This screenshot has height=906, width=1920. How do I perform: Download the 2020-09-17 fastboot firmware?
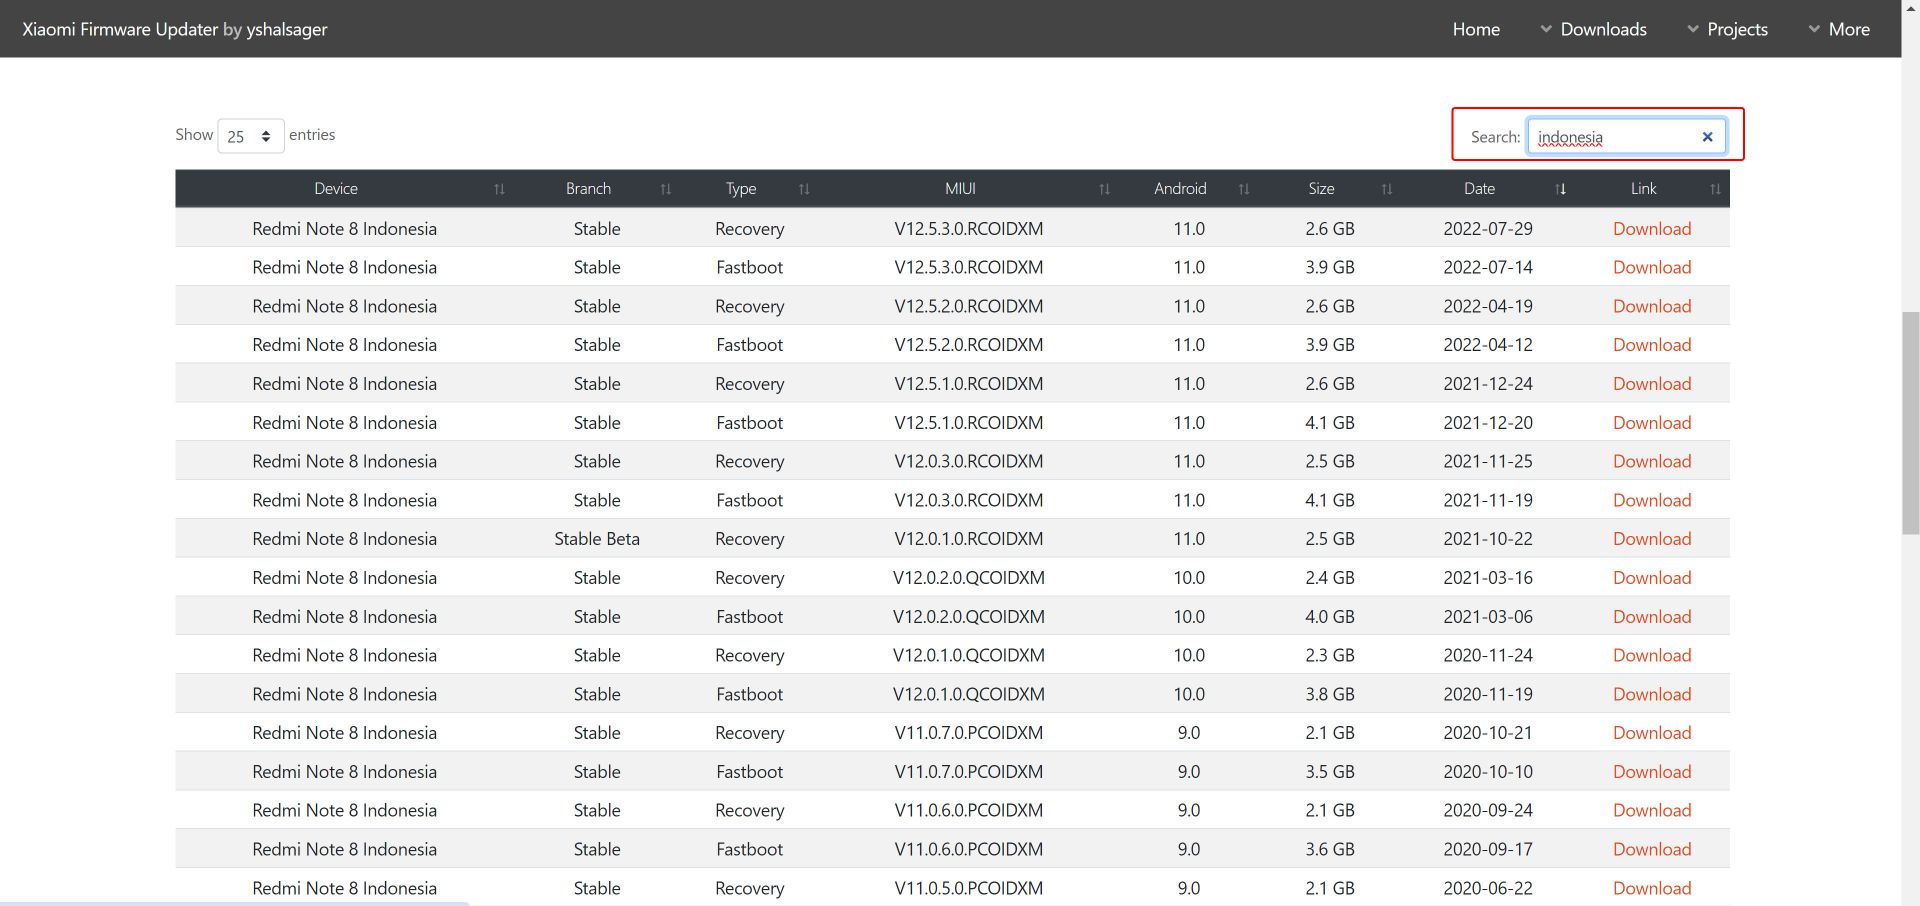[x=1652, y=849]
